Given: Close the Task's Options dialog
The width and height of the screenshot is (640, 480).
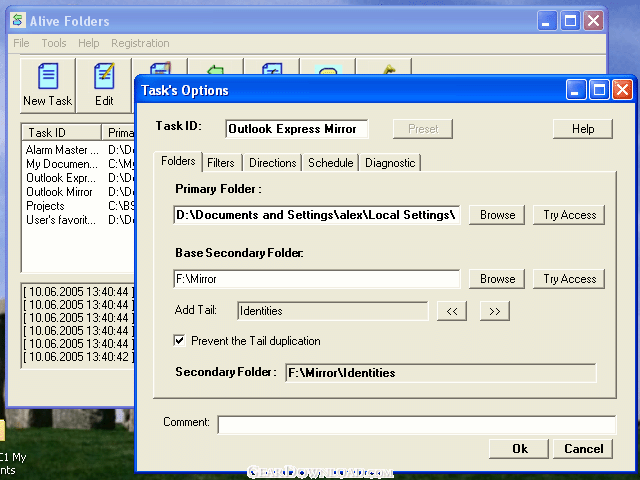Looking at the screenshot, I should click(x=622, y=90).
